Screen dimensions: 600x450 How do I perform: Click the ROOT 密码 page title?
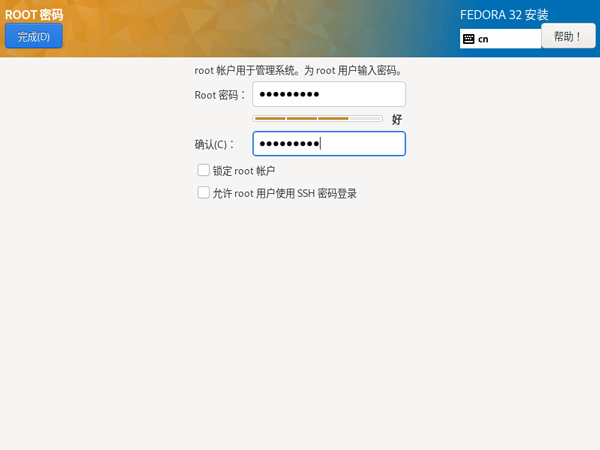[34, 15]
